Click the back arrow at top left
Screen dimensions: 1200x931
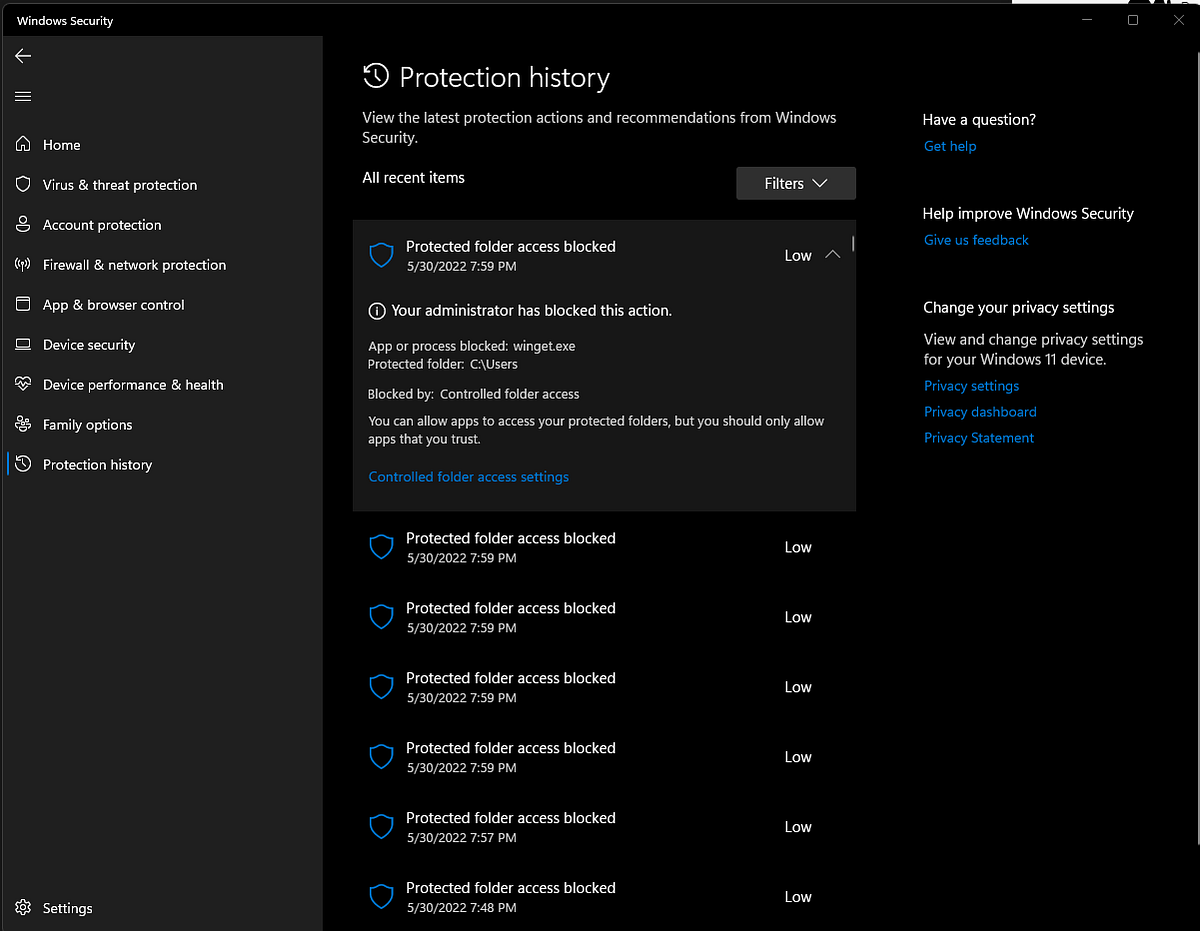tap(22, 56)
